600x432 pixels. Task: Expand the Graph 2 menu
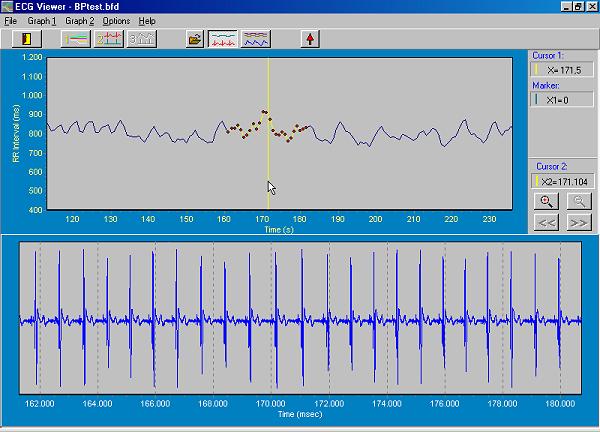80,20
